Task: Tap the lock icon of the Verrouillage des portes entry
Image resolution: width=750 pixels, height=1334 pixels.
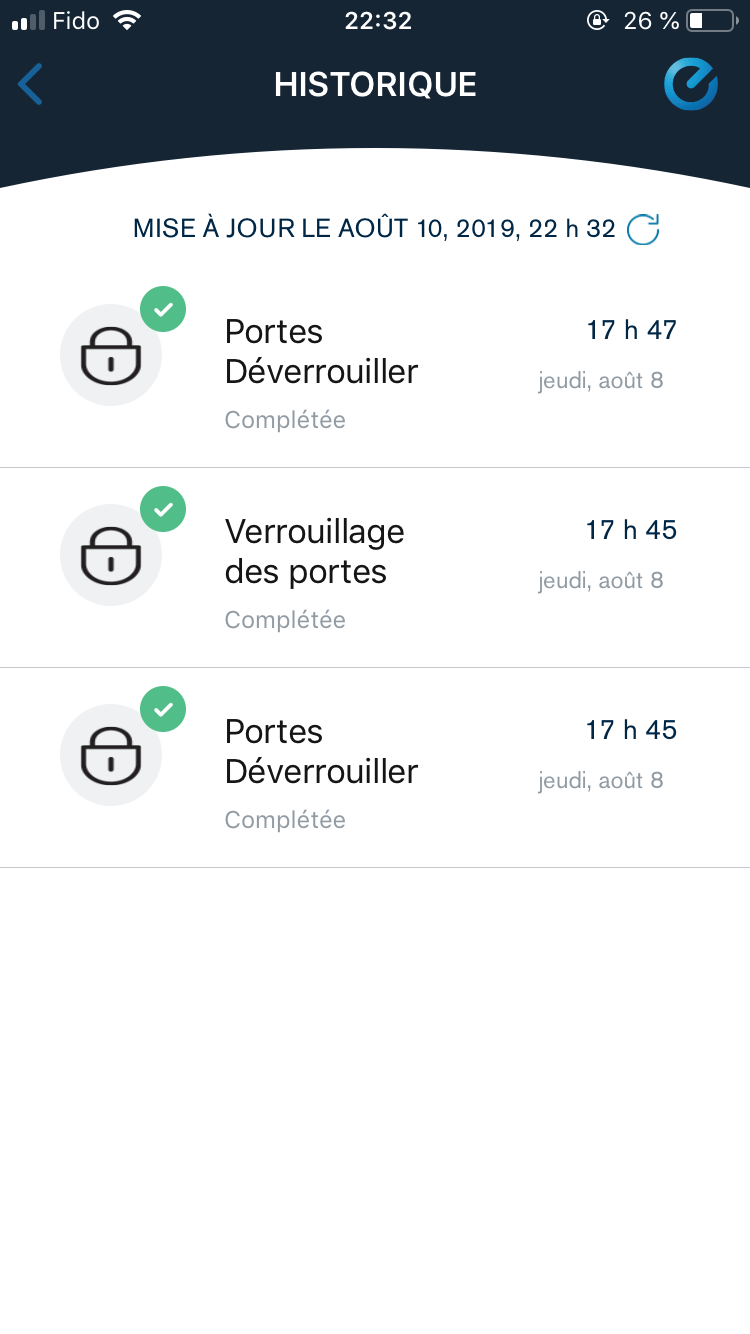Action: click(111, 555)
